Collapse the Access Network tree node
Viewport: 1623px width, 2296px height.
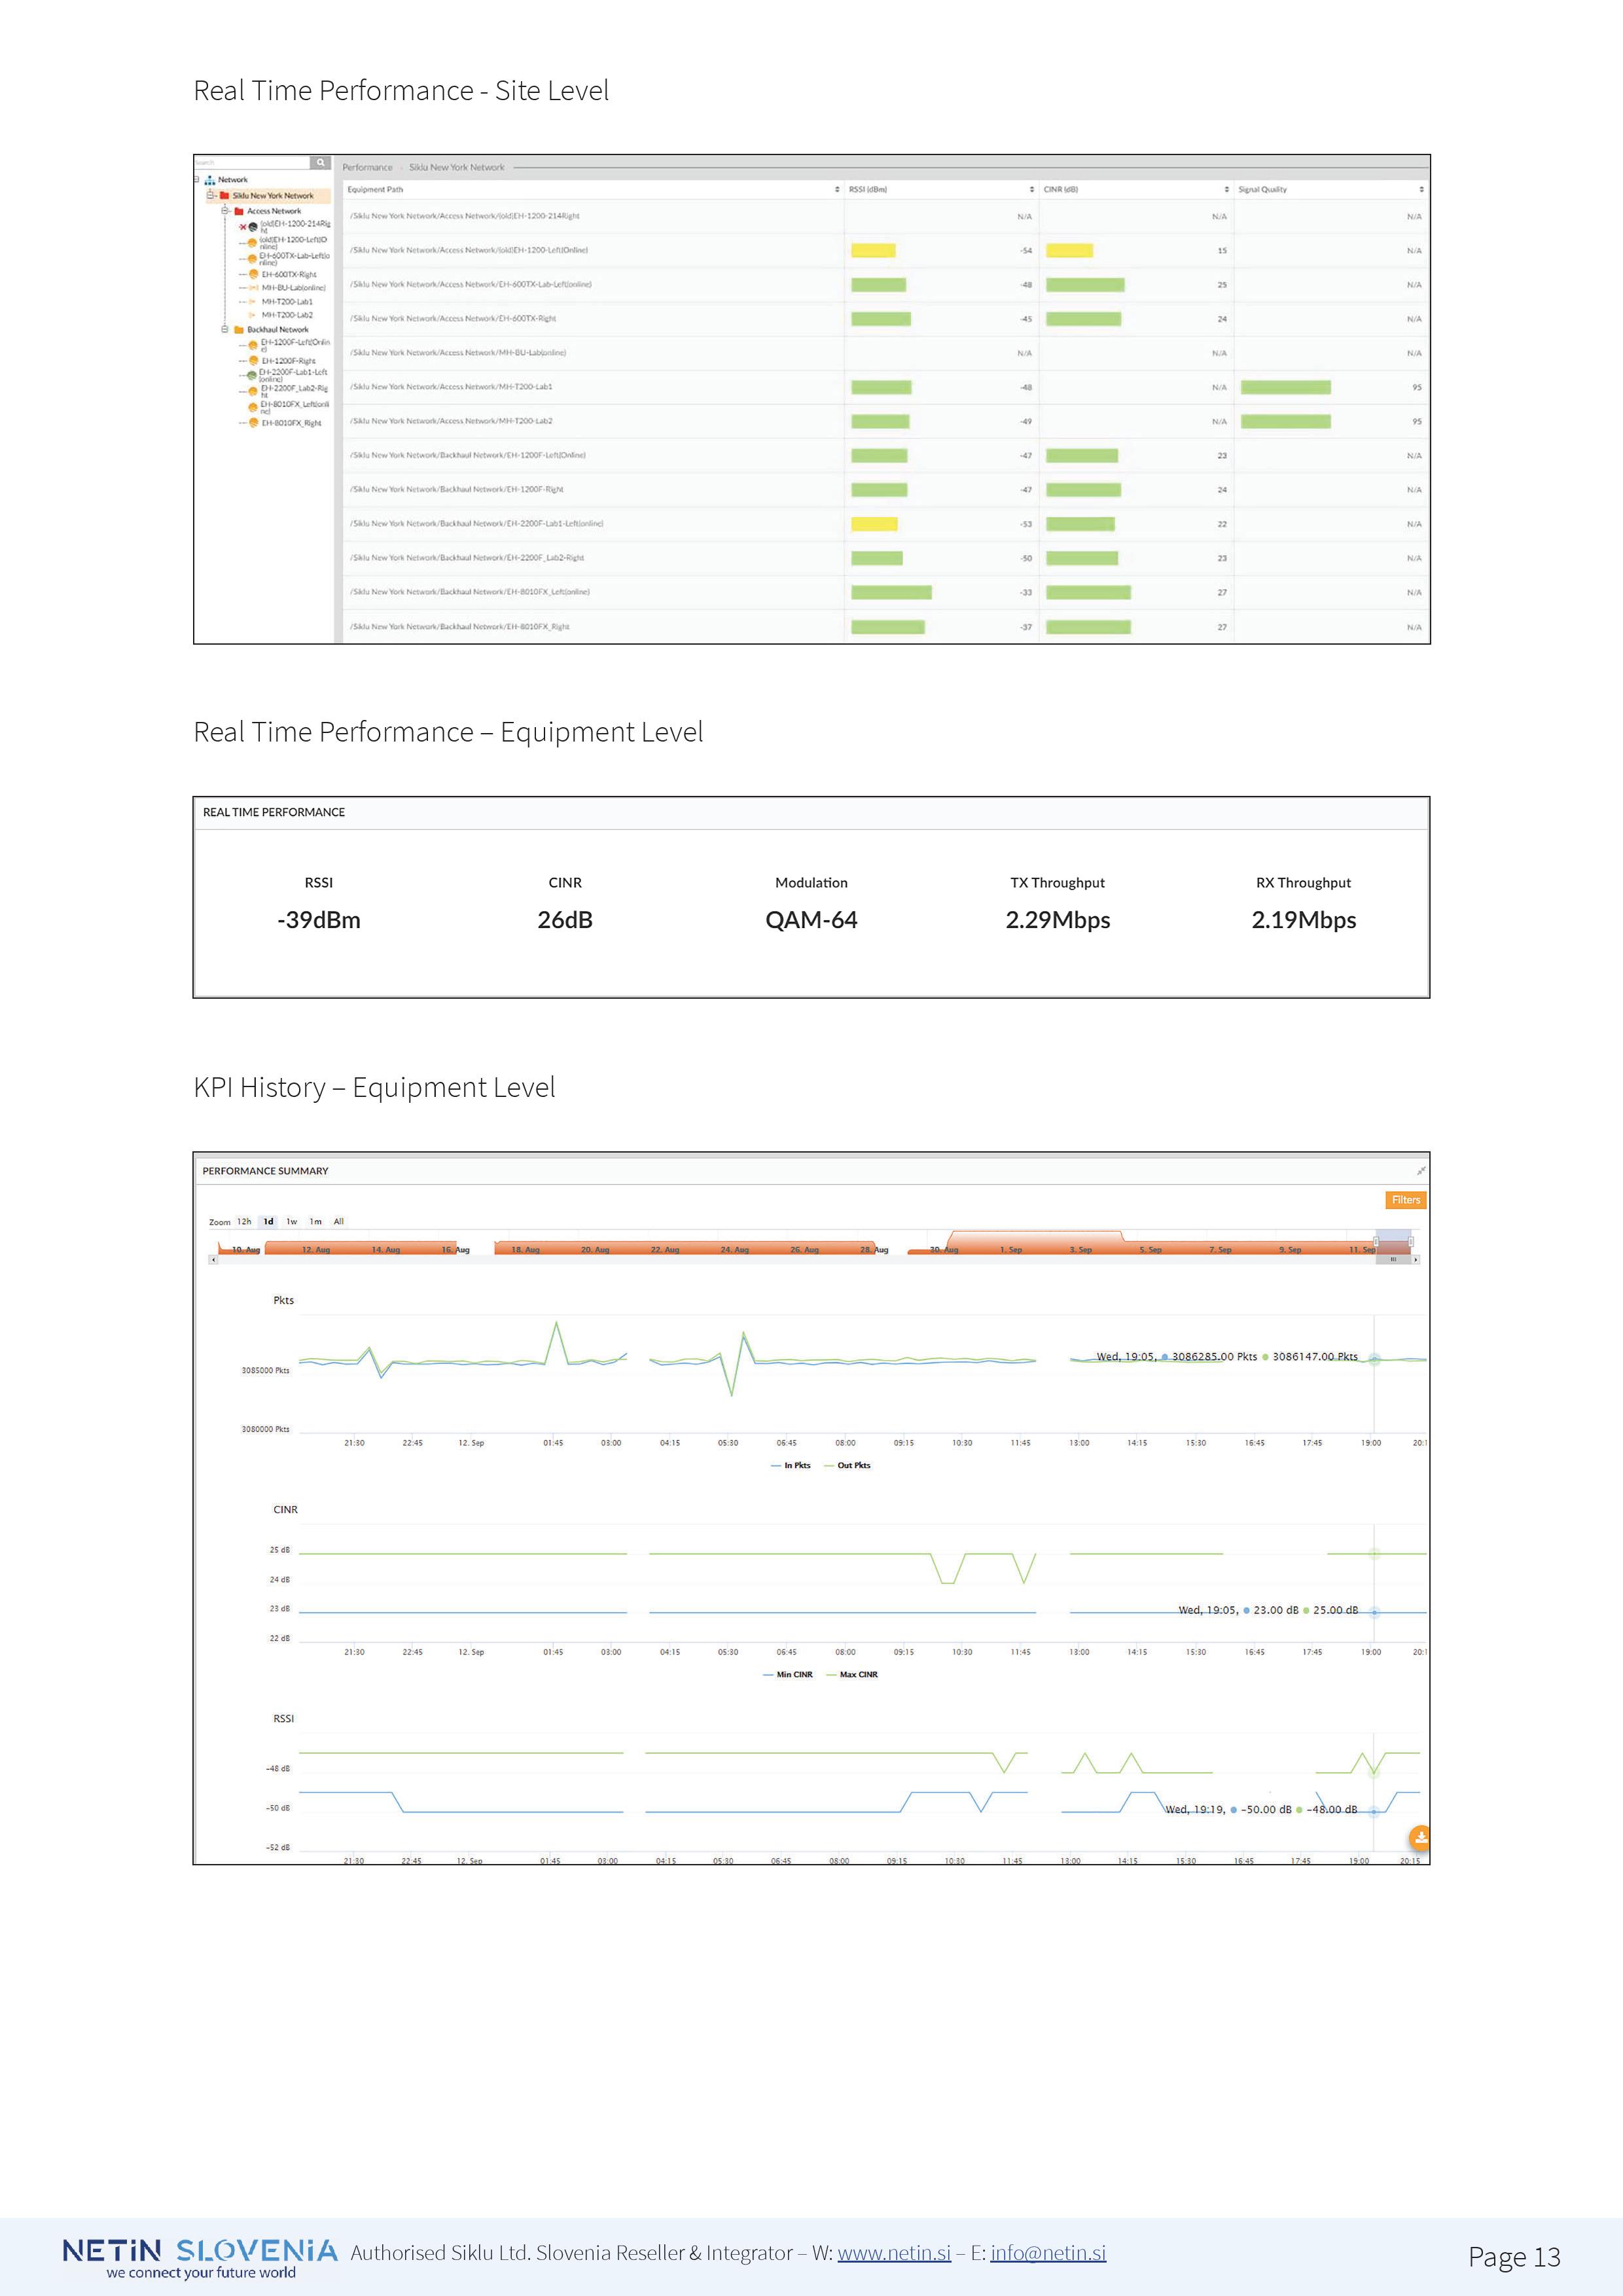tap(225, 211)
